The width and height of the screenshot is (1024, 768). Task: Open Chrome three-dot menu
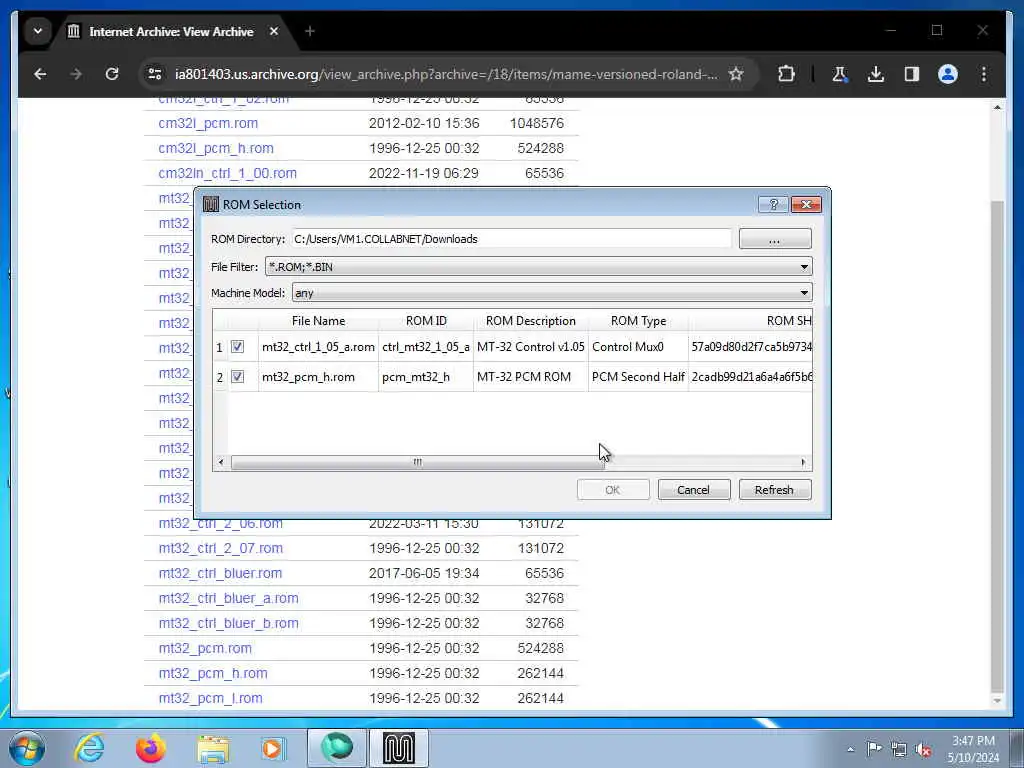pyautogui.click(x=984, y=74)
